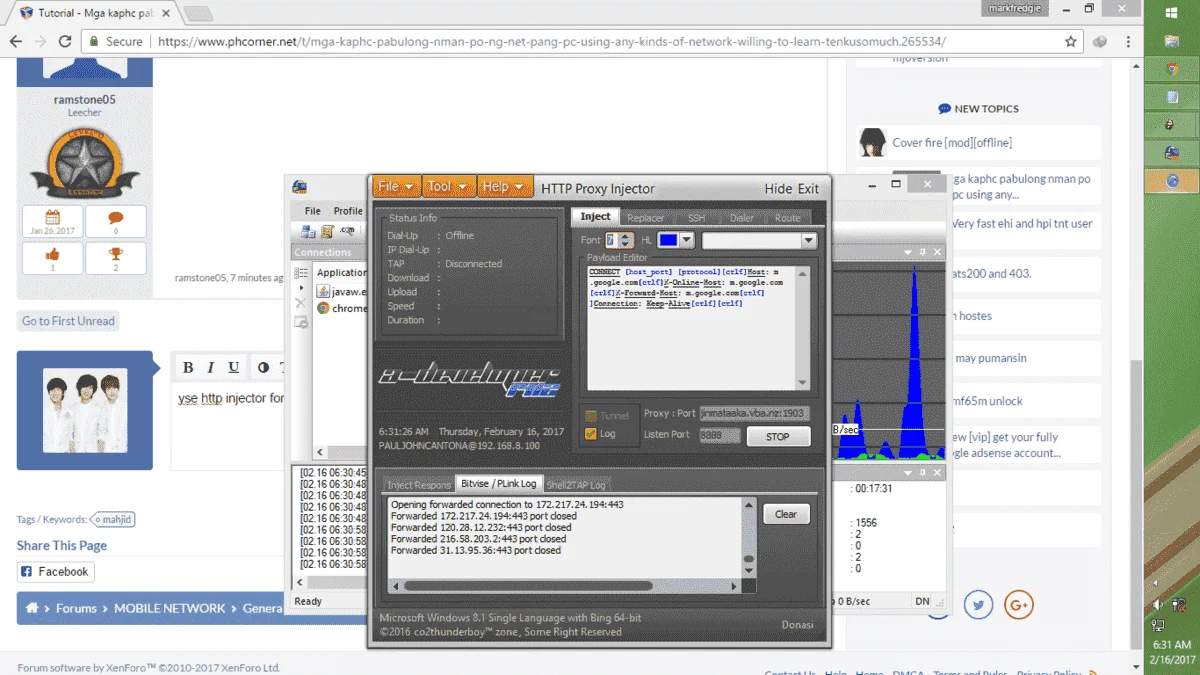Switch to the Replacer tab
The width and height of the screenshot is (1200, 675).
point(645,218)
